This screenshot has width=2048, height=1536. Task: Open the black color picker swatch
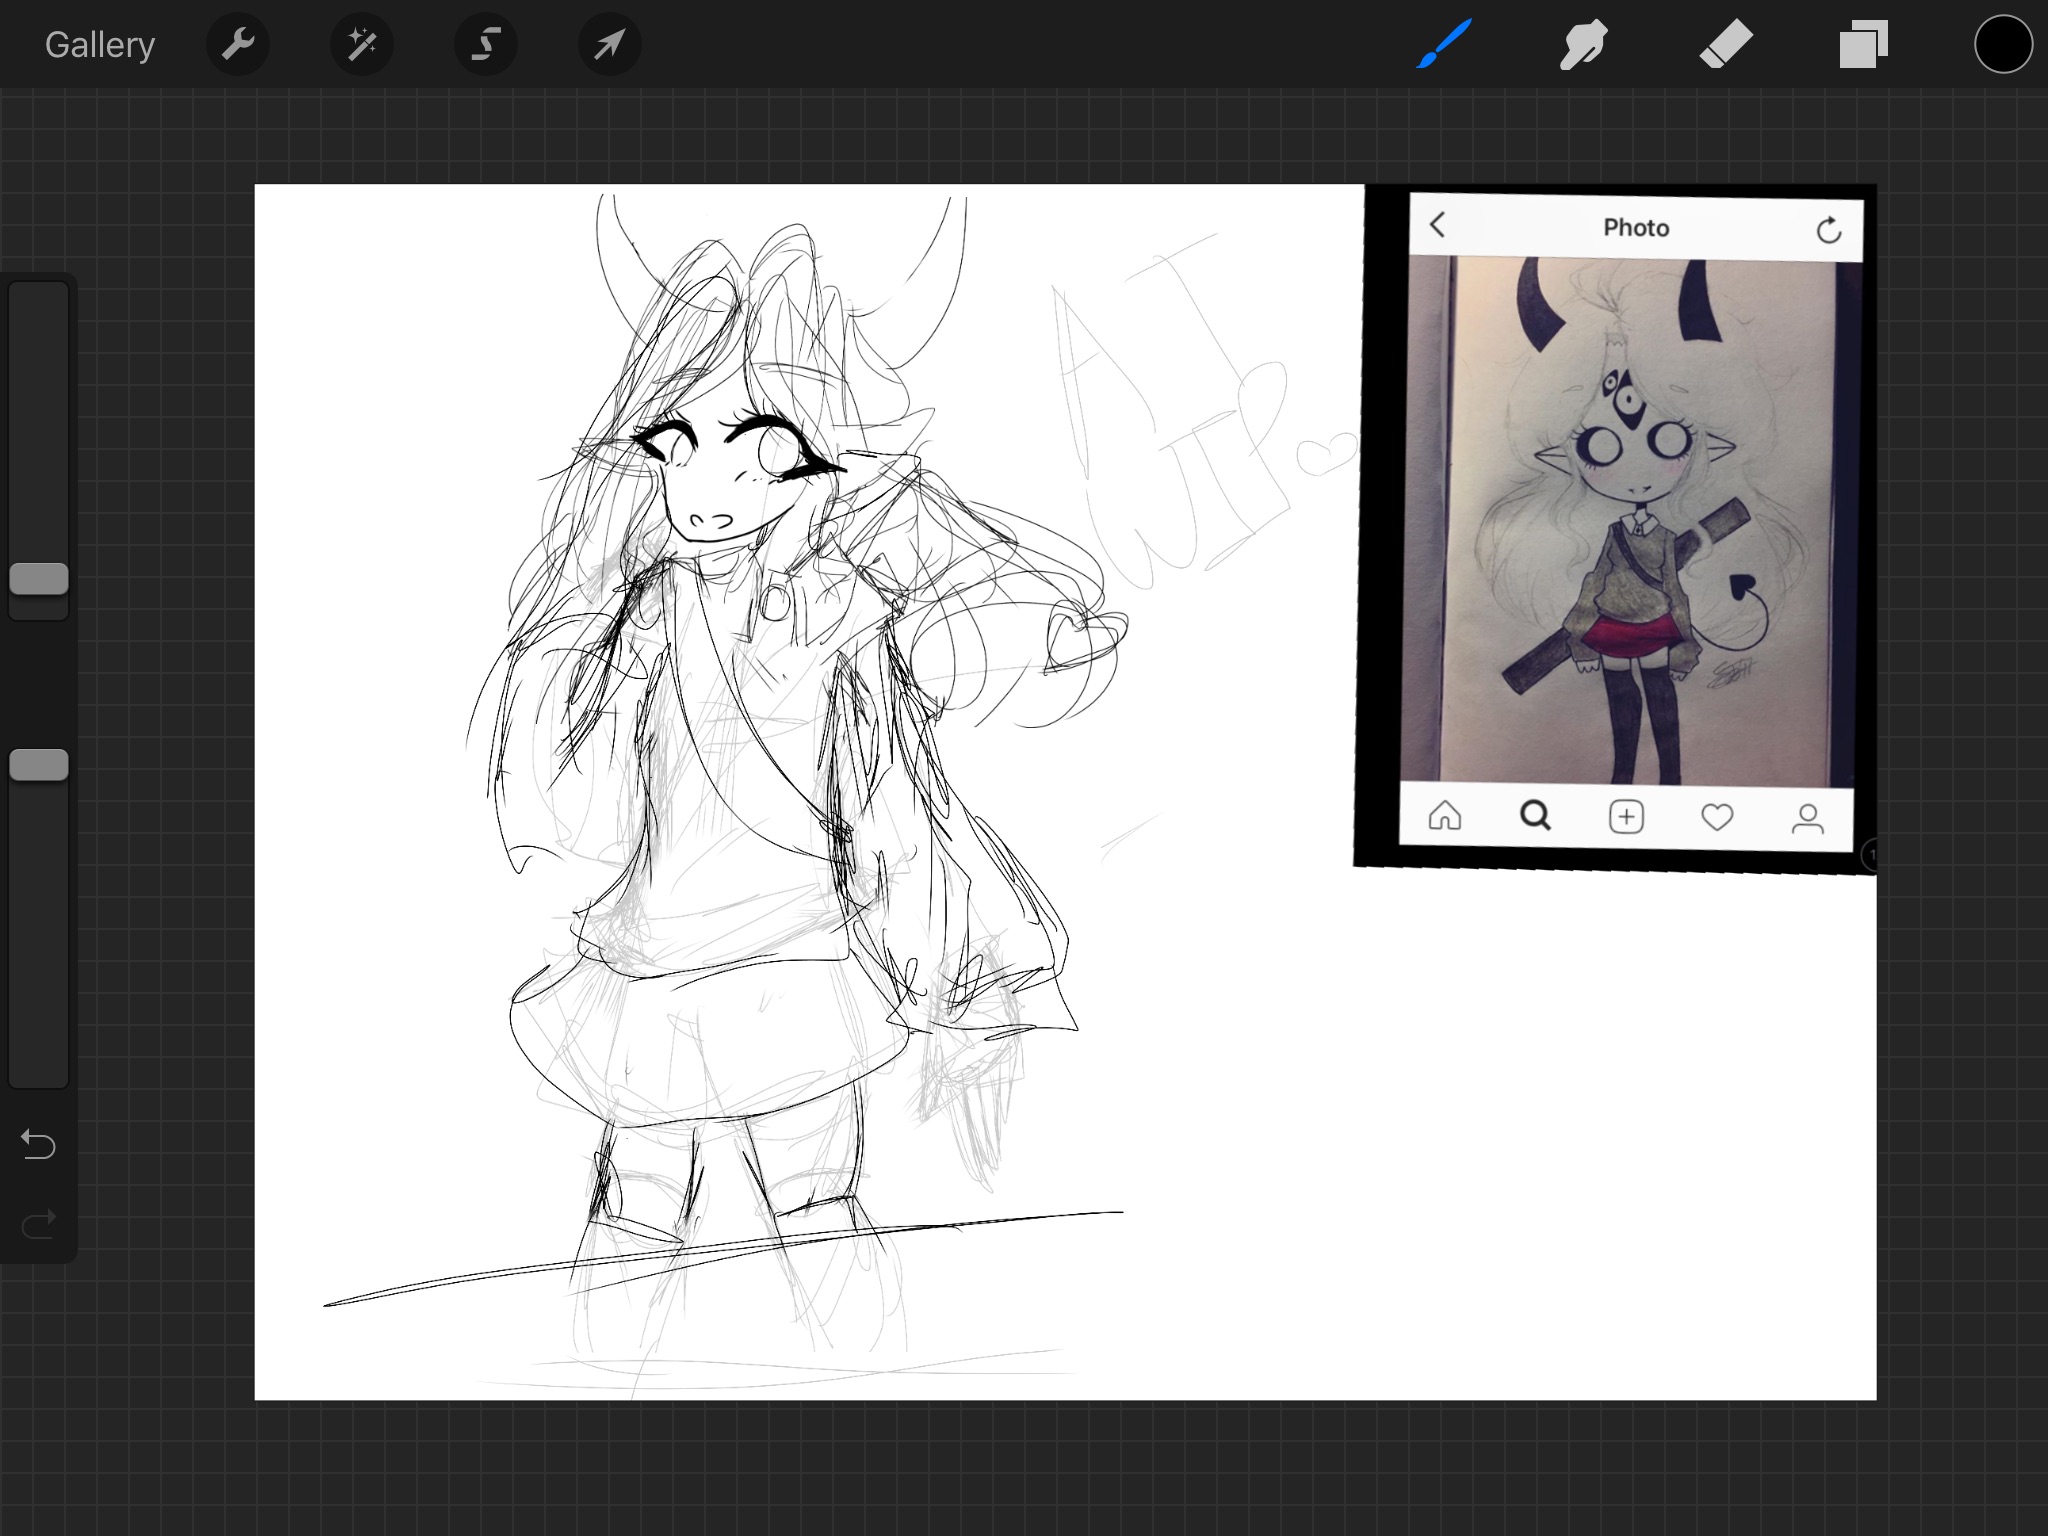pyautogui.click(x=2003, y=45)
